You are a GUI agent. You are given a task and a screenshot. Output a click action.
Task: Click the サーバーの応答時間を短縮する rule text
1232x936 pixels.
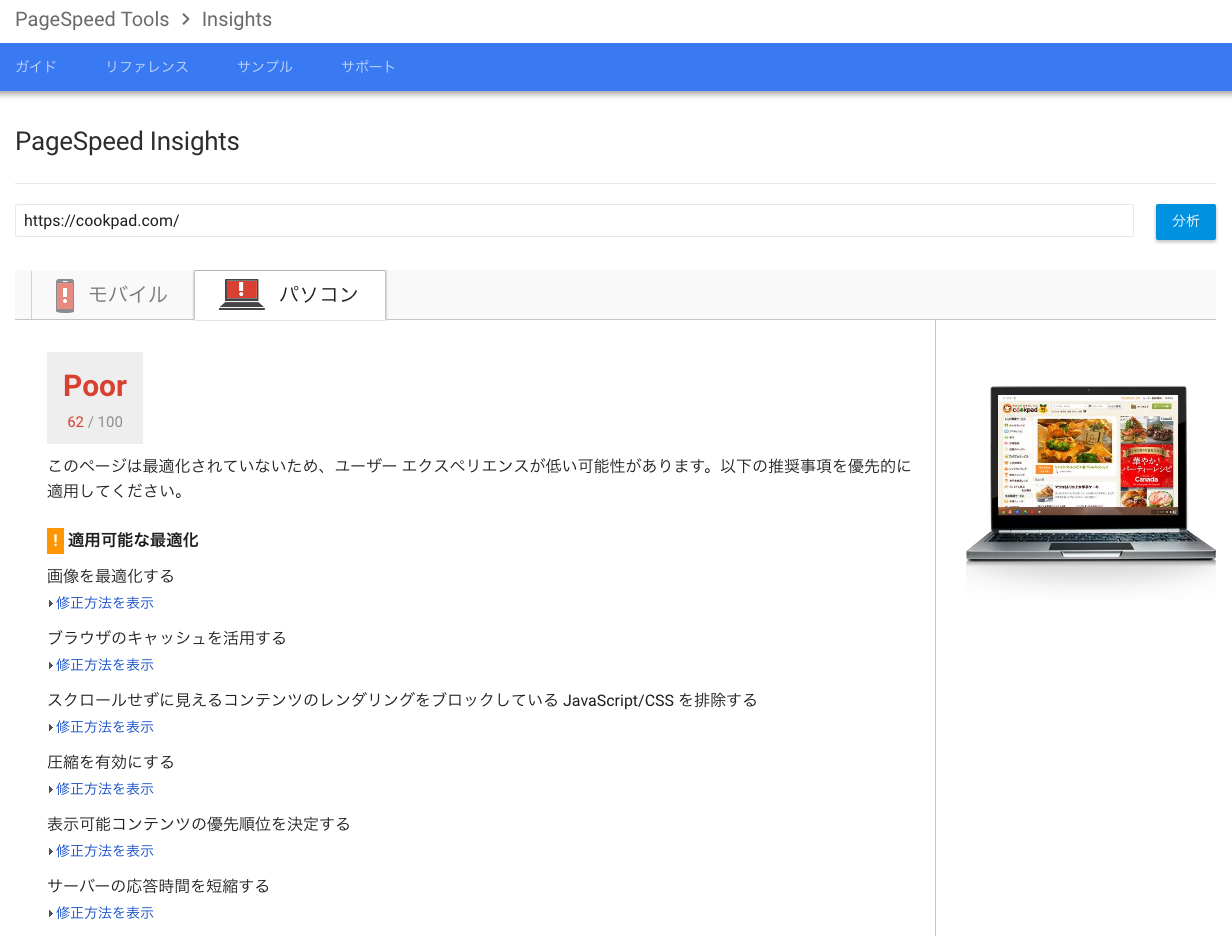pos(159,886)
